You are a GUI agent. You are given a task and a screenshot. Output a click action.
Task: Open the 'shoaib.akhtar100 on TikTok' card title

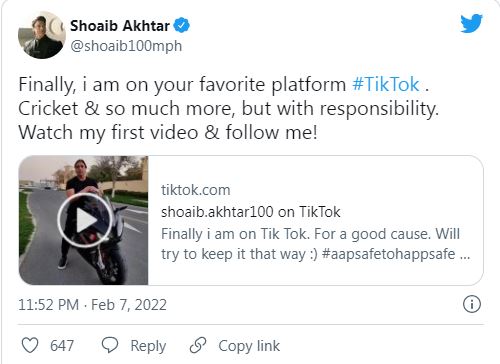pos(251,212)
